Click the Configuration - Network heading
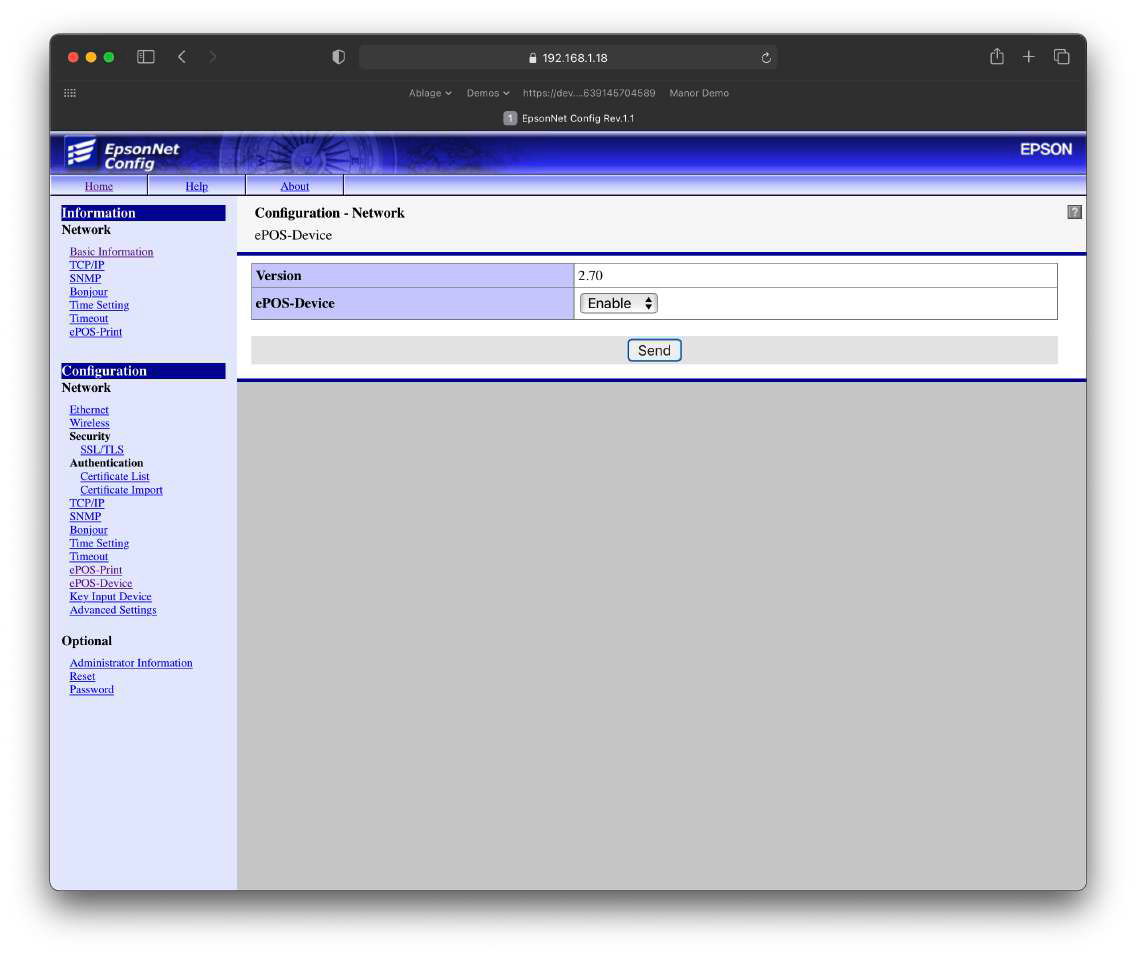The height and width of the screenshot is (956, 1136). pos(330,213)
